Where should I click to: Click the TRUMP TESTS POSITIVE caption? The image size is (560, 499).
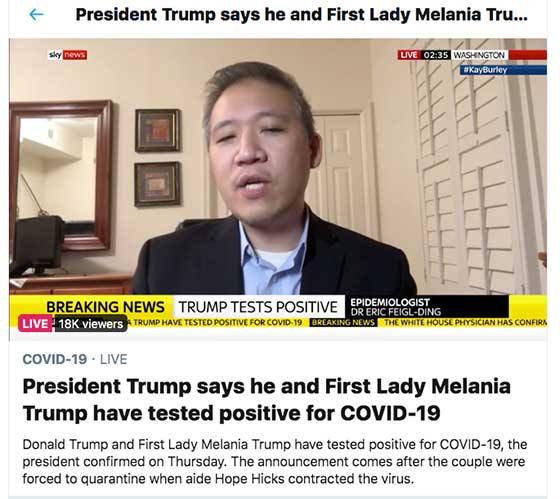(258, 307)
